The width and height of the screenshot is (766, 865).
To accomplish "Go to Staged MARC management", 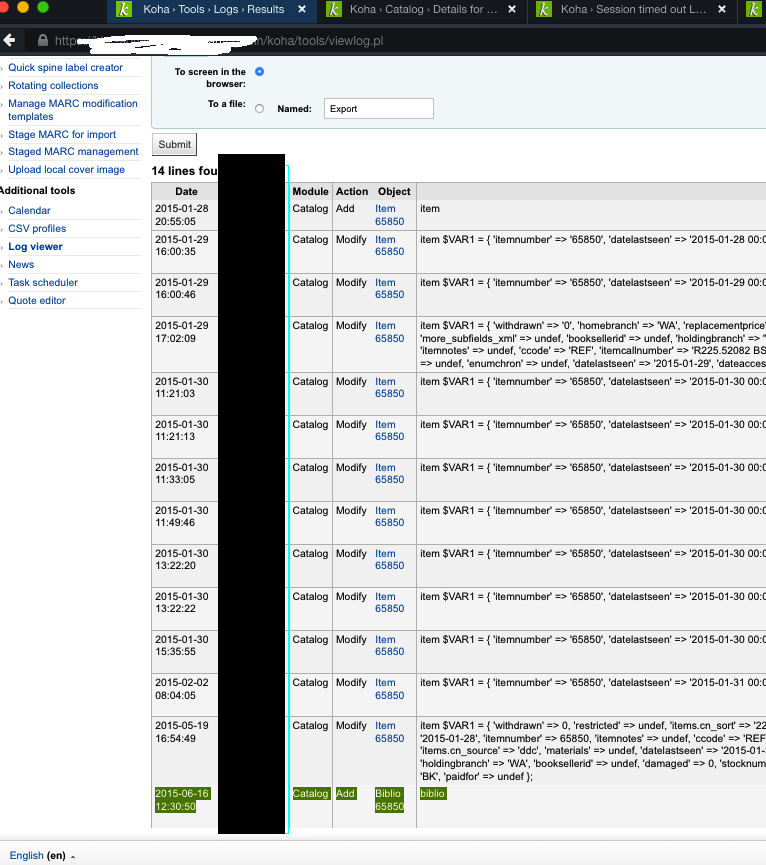I will click(73, 152).
